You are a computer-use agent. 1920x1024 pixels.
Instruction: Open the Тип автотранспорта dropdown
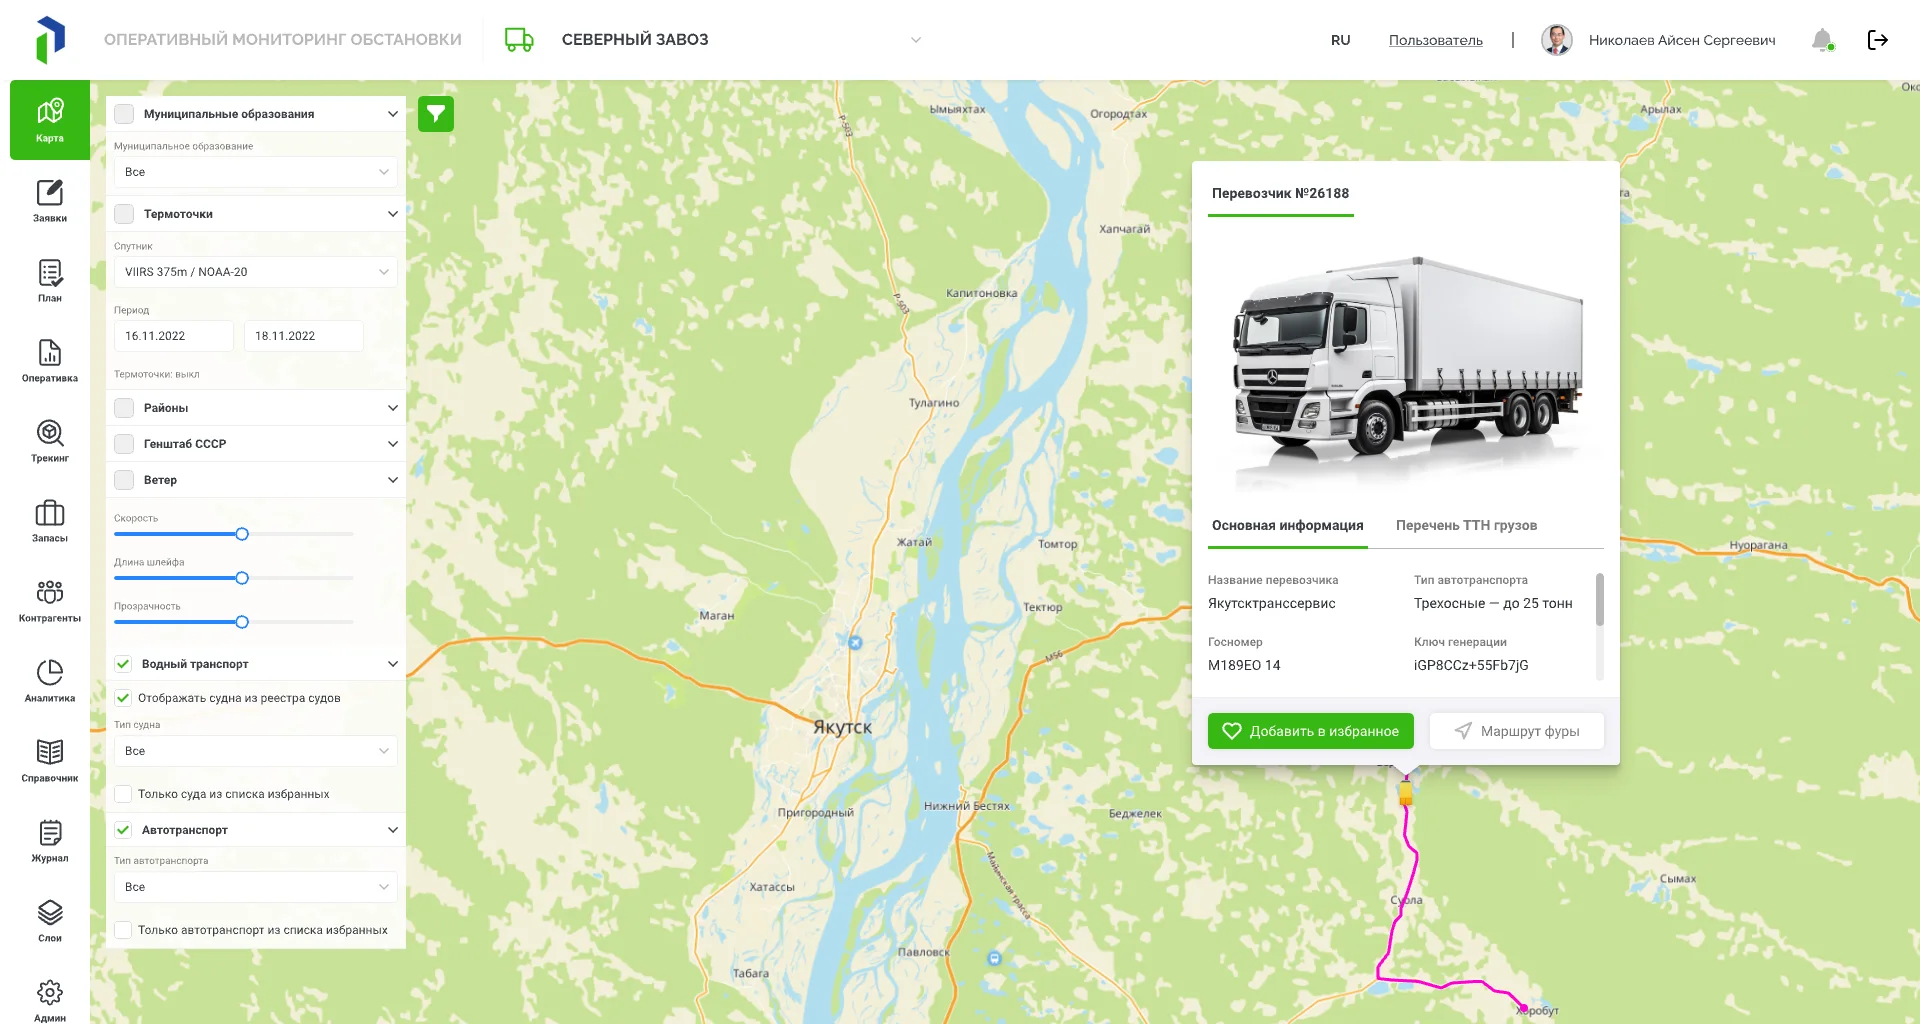click(x=256, y=887)
